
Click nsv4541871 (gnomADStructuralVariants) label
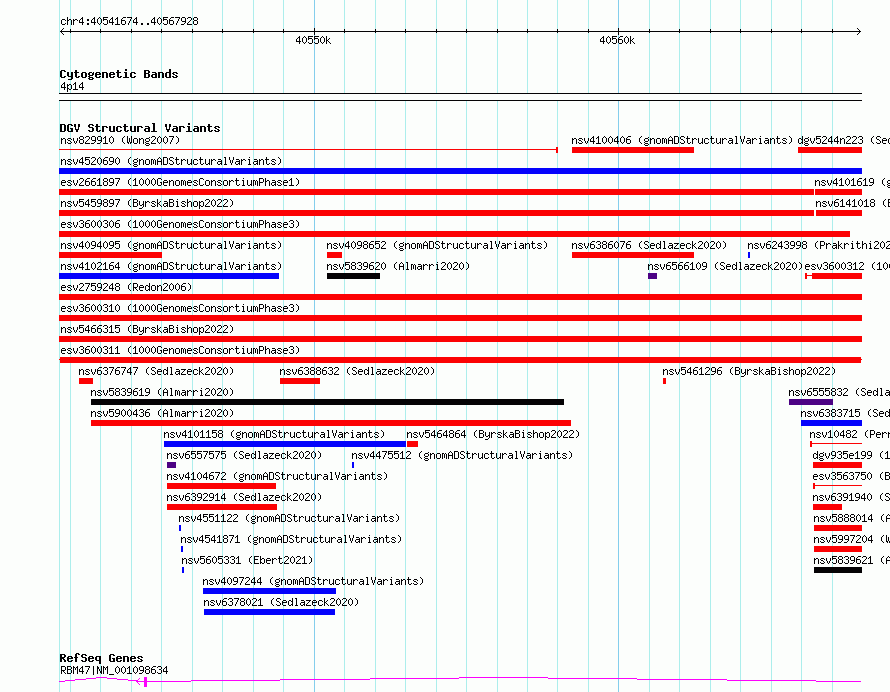[291, 539]
